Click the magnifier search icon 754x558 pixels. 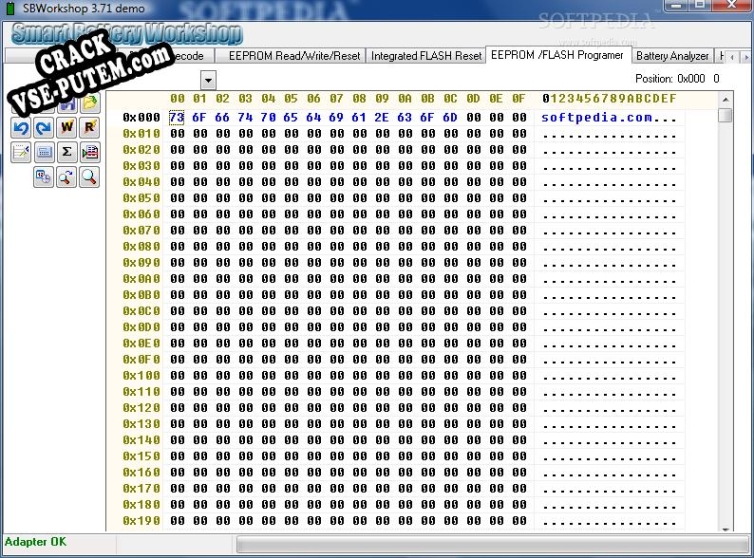coord(90,178)
